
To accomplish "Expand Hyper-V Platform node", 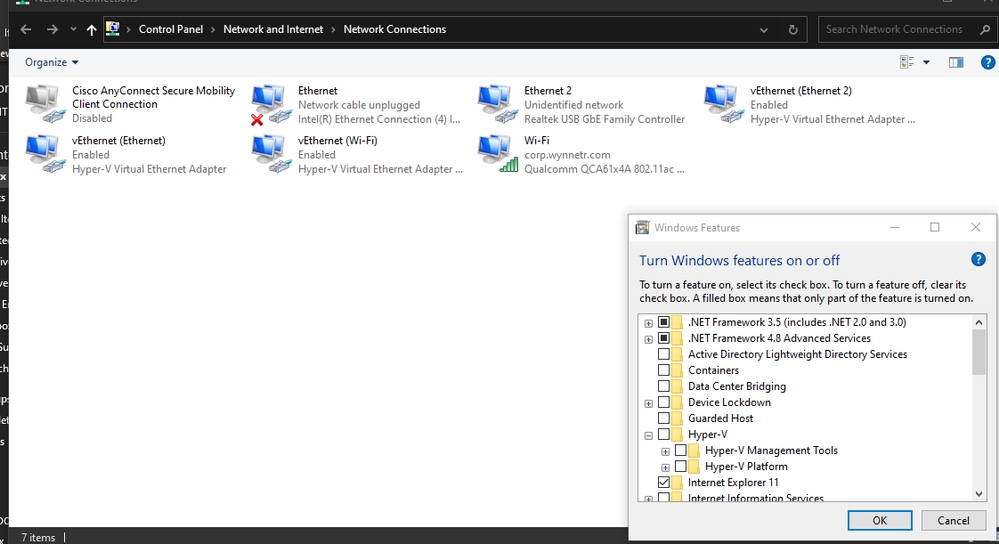I will click(x=665, y=467).
